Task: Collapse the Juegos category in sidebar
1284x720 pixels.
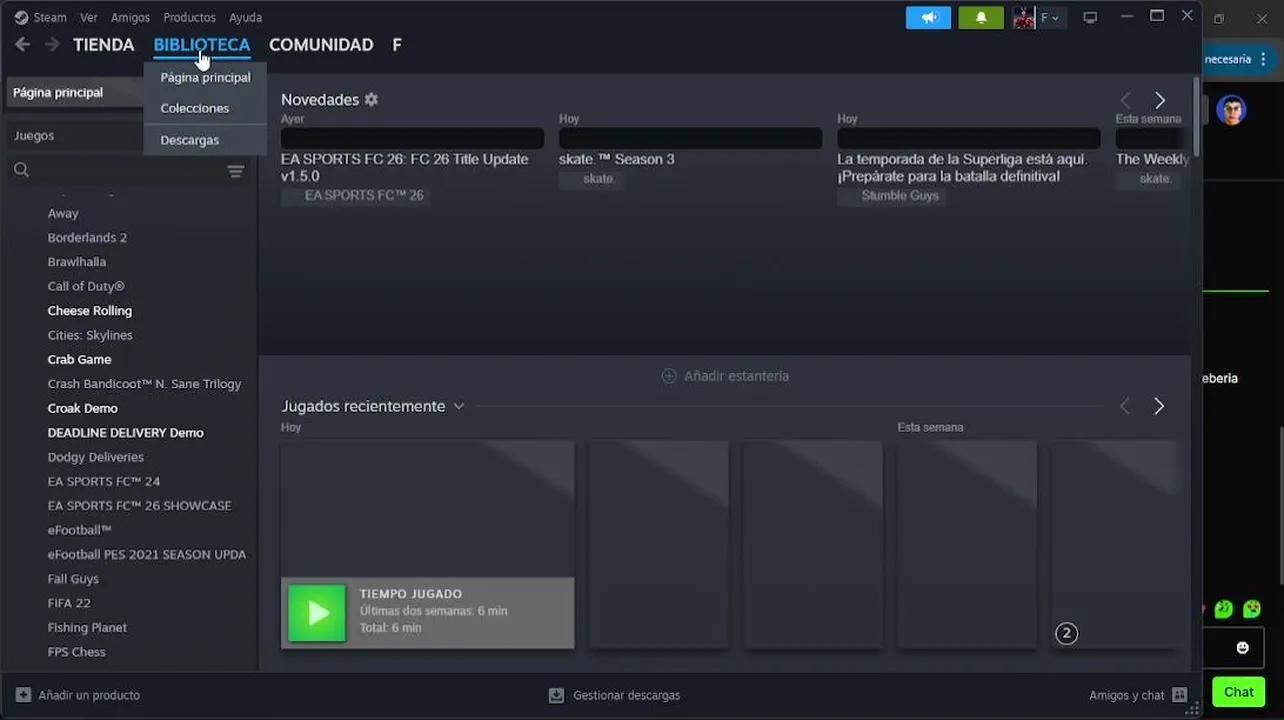Action: [x=34, y=135]
